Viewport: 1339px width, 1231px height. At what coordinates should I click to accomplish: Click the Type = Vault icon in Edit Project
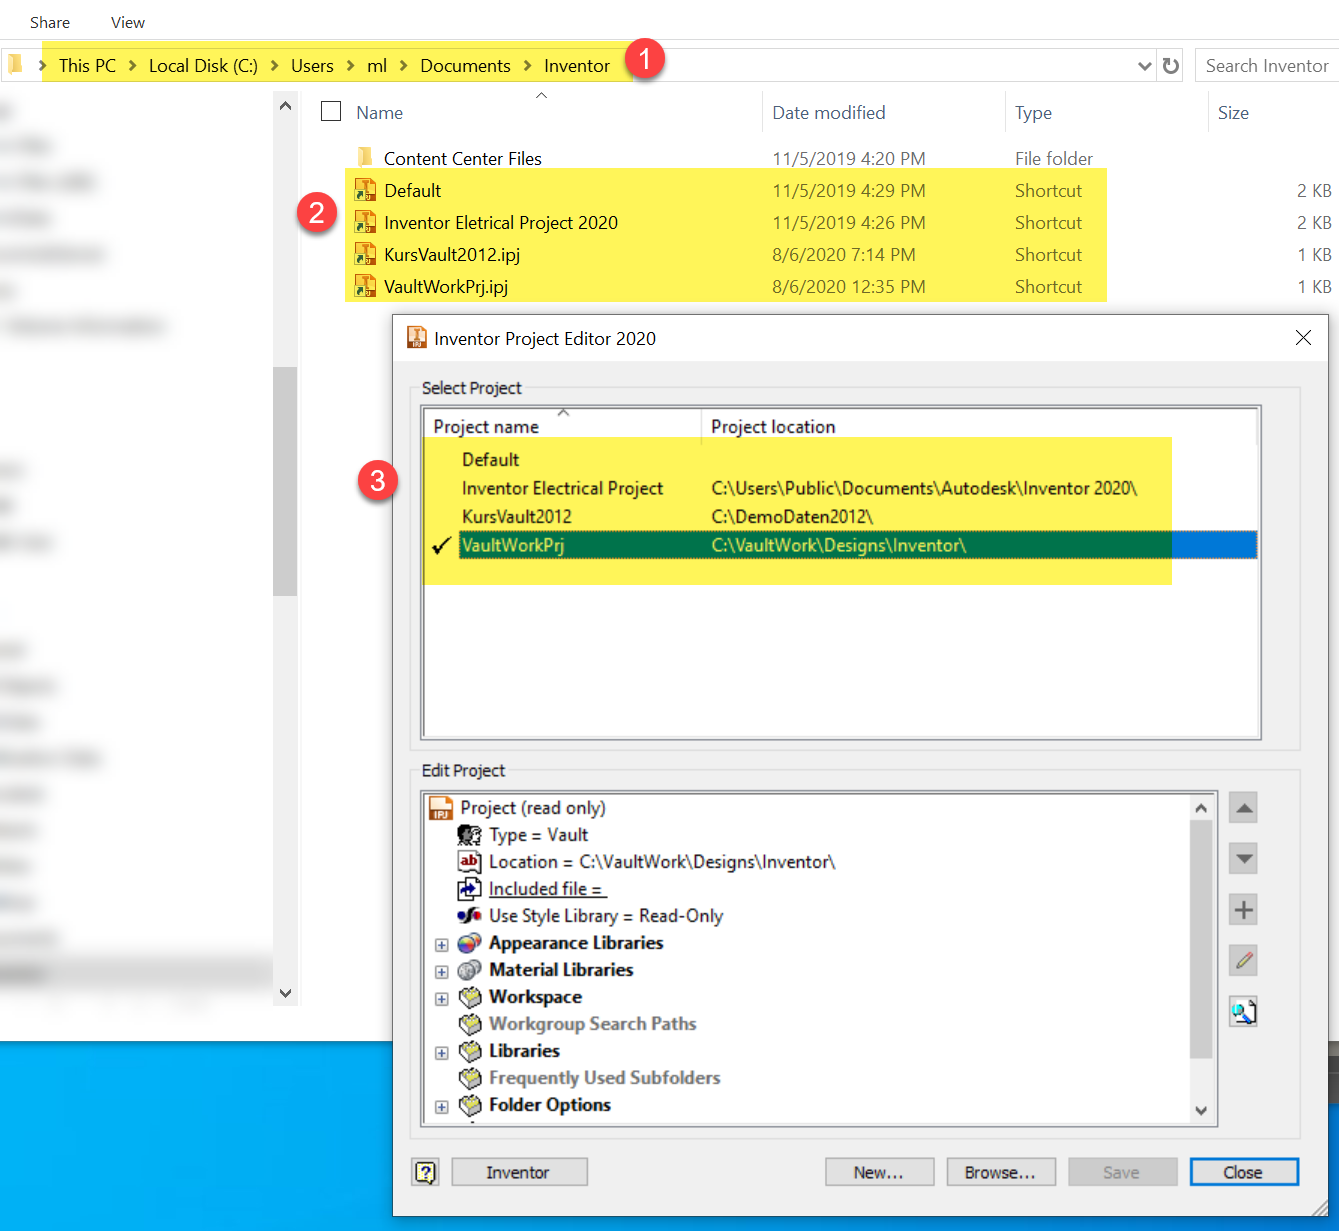[x=470, y=834]
